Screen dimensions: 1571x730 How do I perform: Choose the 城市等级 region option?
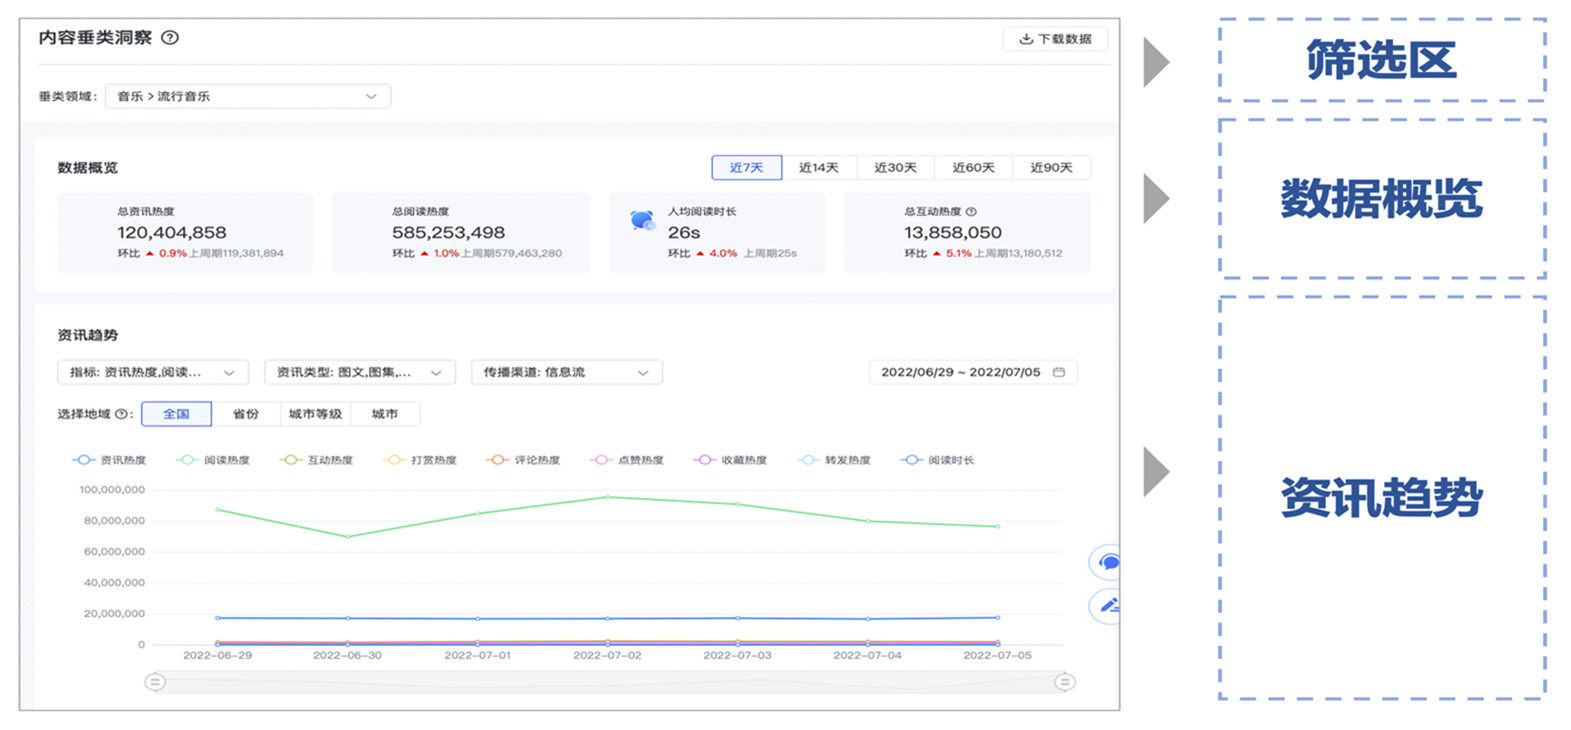315,414
